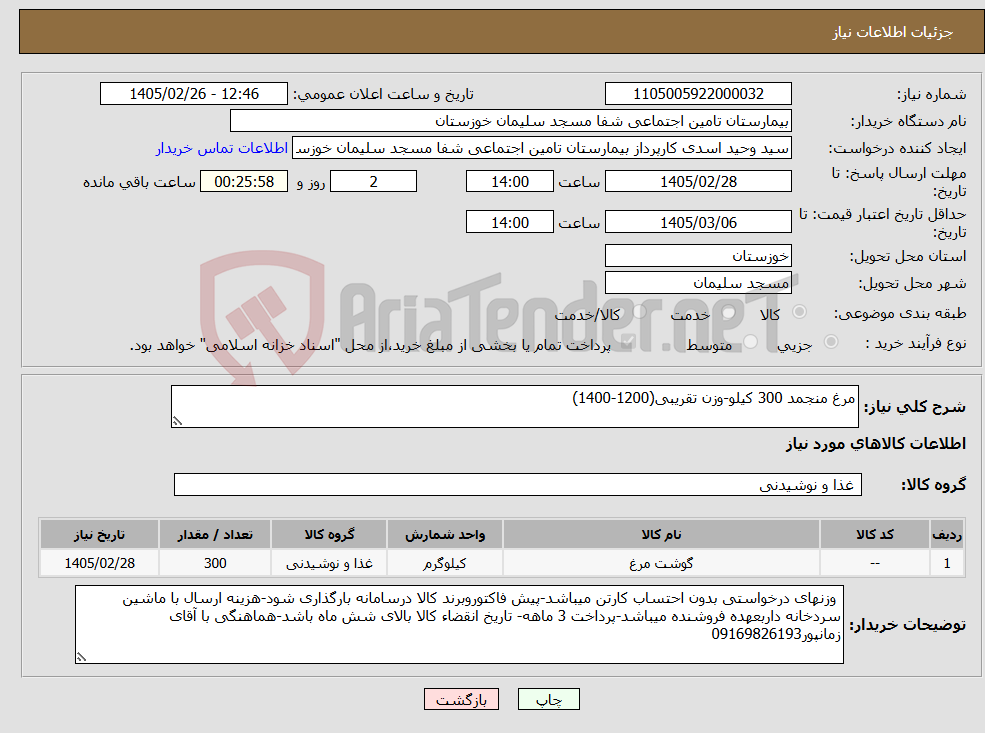Click the اطلاعات کالاهای مورد نیاز heading
985x733 pixels.
[876, 444]
